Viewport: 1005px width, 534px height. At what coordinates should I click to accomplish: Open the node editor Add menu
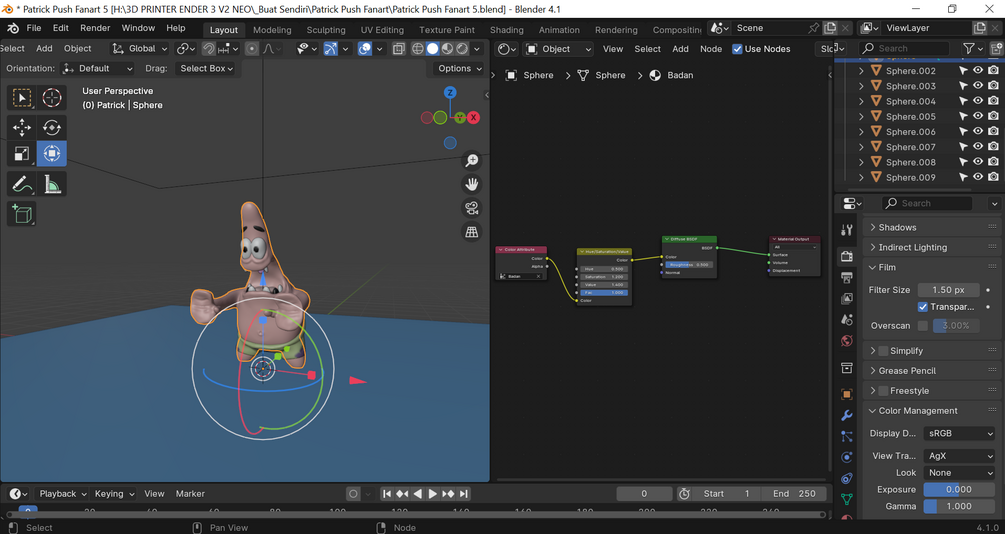680,49
